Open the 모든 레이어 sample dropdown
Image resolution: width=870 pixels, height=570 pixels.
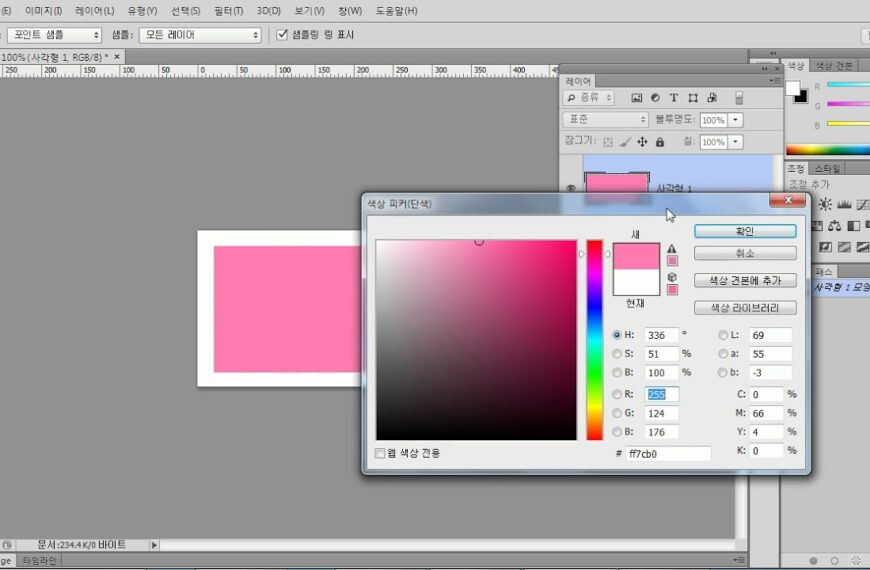[200, 35]
